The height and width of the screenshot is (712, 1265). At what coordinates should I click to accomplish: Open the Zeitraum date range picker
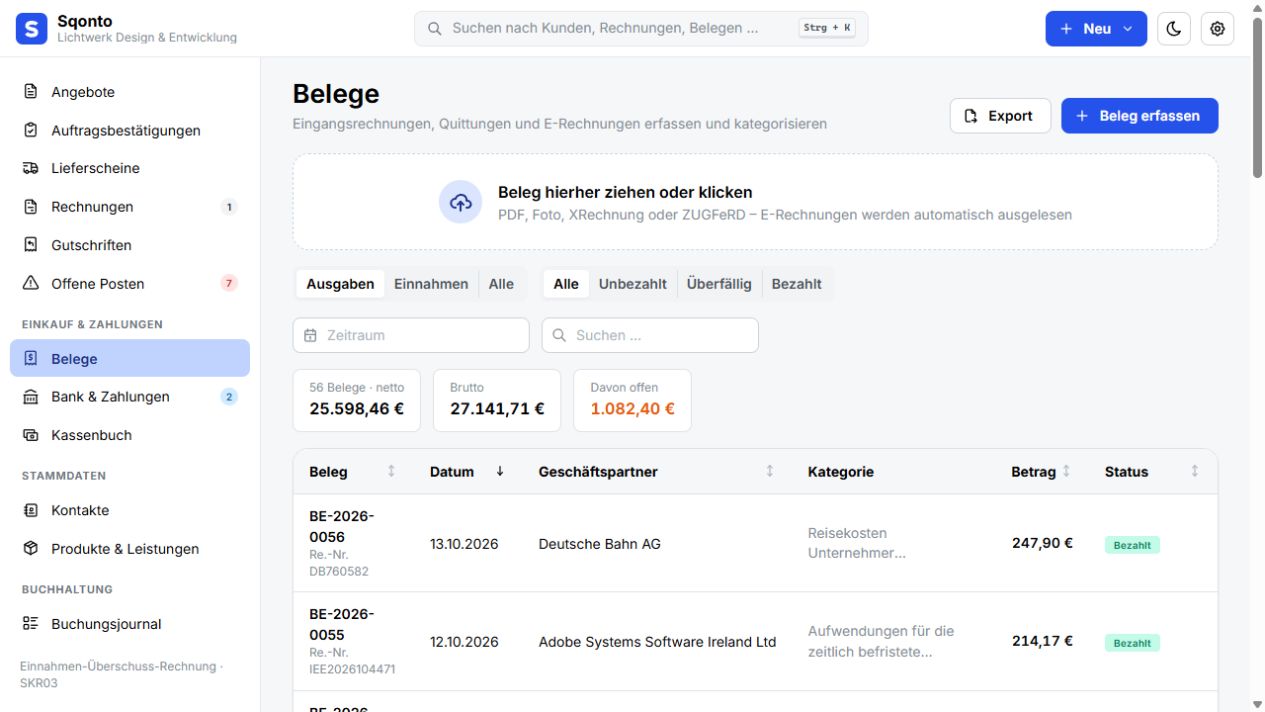pos(411,336)
